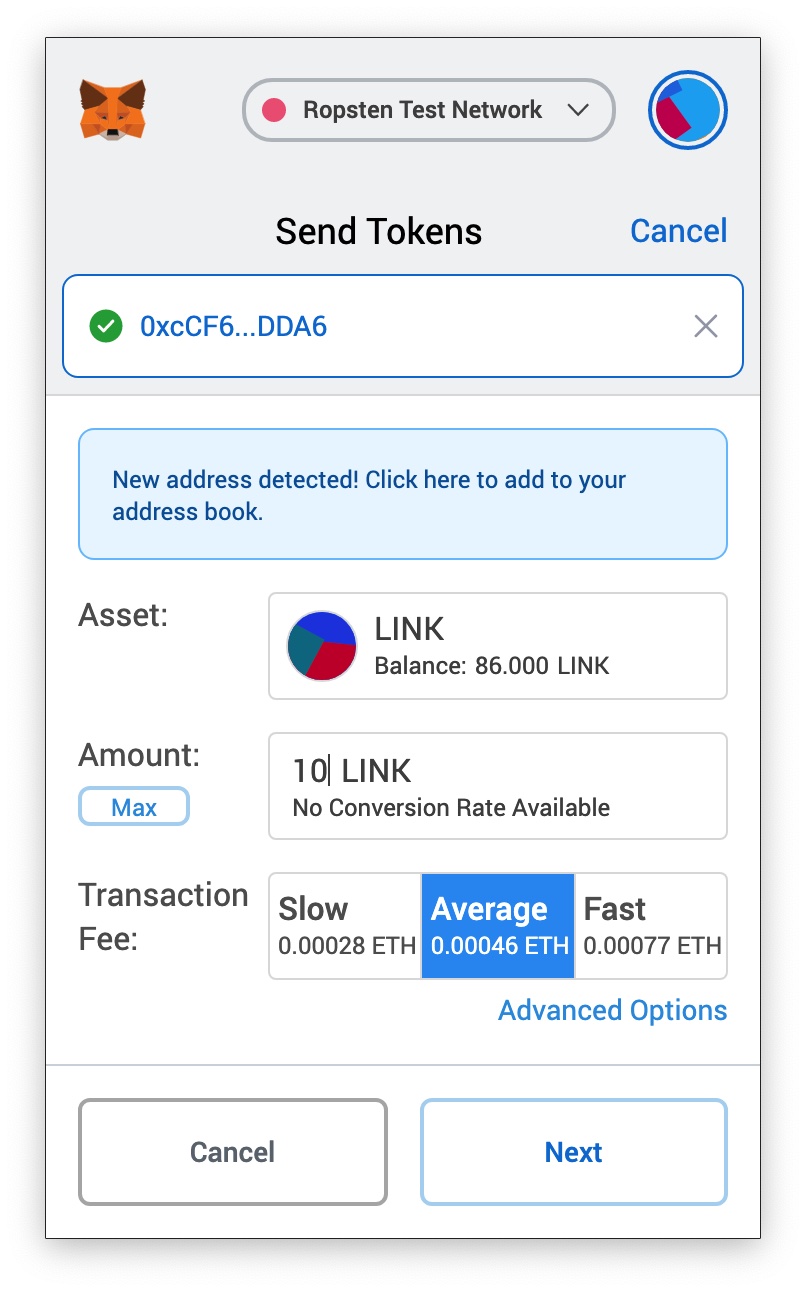The image size is (806, 1292).
Task: Open Advanced Options for gas settings
Action: (x=612, y=1010)
